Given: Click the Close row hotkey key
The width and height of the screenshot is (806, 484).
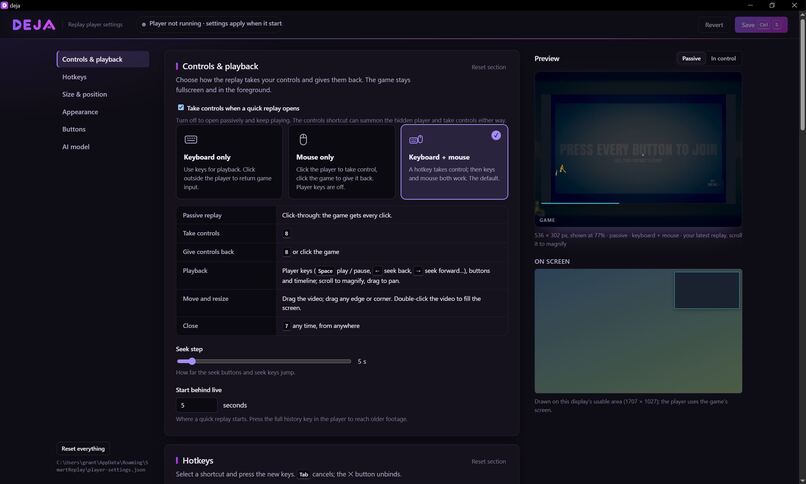Looking at the screenshot, I should pyautogui.click(x=286, y=326).
